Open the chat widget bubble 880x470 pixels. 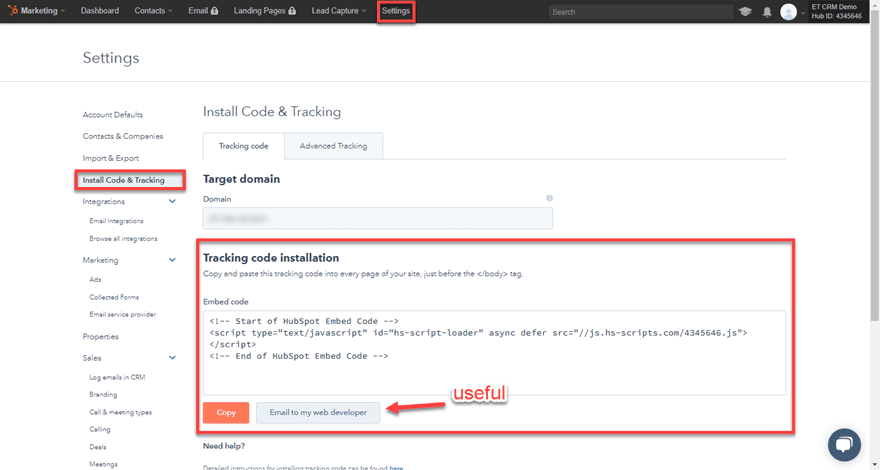844,445
